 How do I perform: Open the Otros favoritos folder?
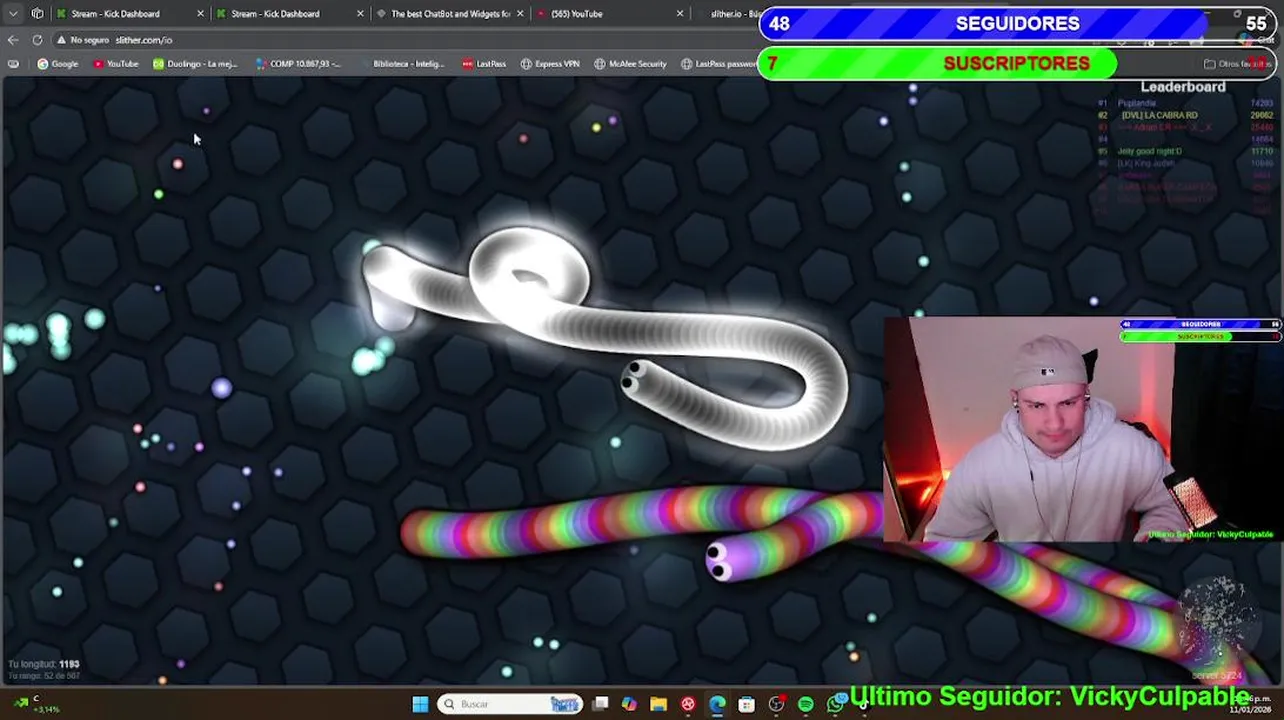click(1238, 64)
